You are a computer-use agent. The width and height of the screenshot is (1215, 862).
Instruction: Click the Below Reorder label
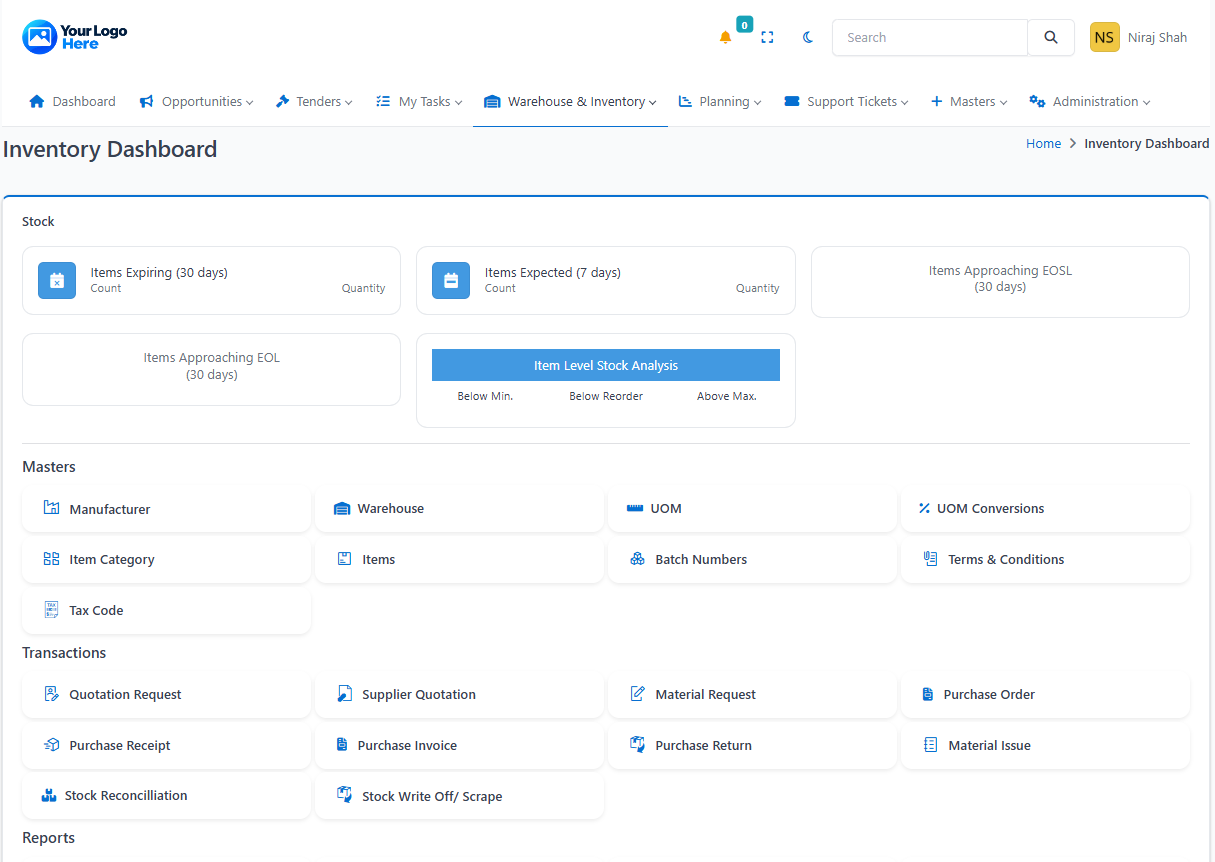tap(606, 396)
